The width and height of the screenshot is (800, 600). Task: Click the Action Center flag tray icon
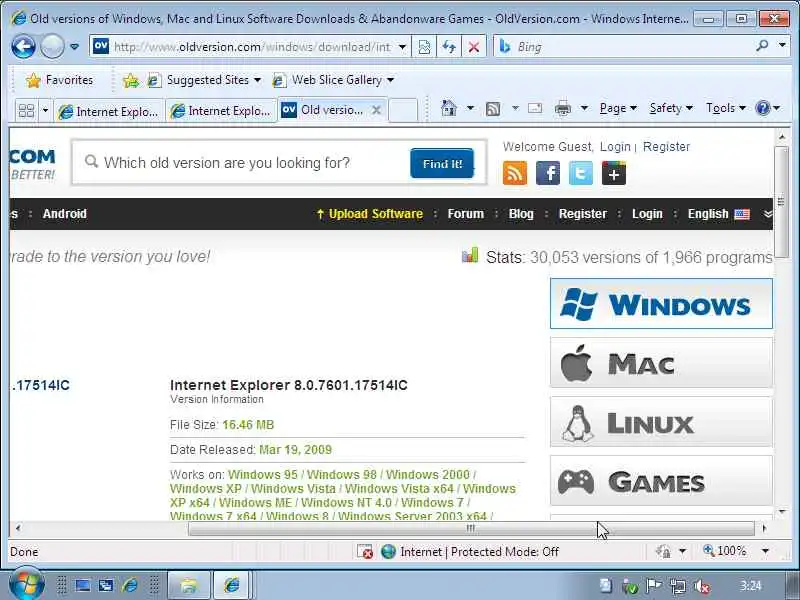pyautogui.click(x=654, y=586)
